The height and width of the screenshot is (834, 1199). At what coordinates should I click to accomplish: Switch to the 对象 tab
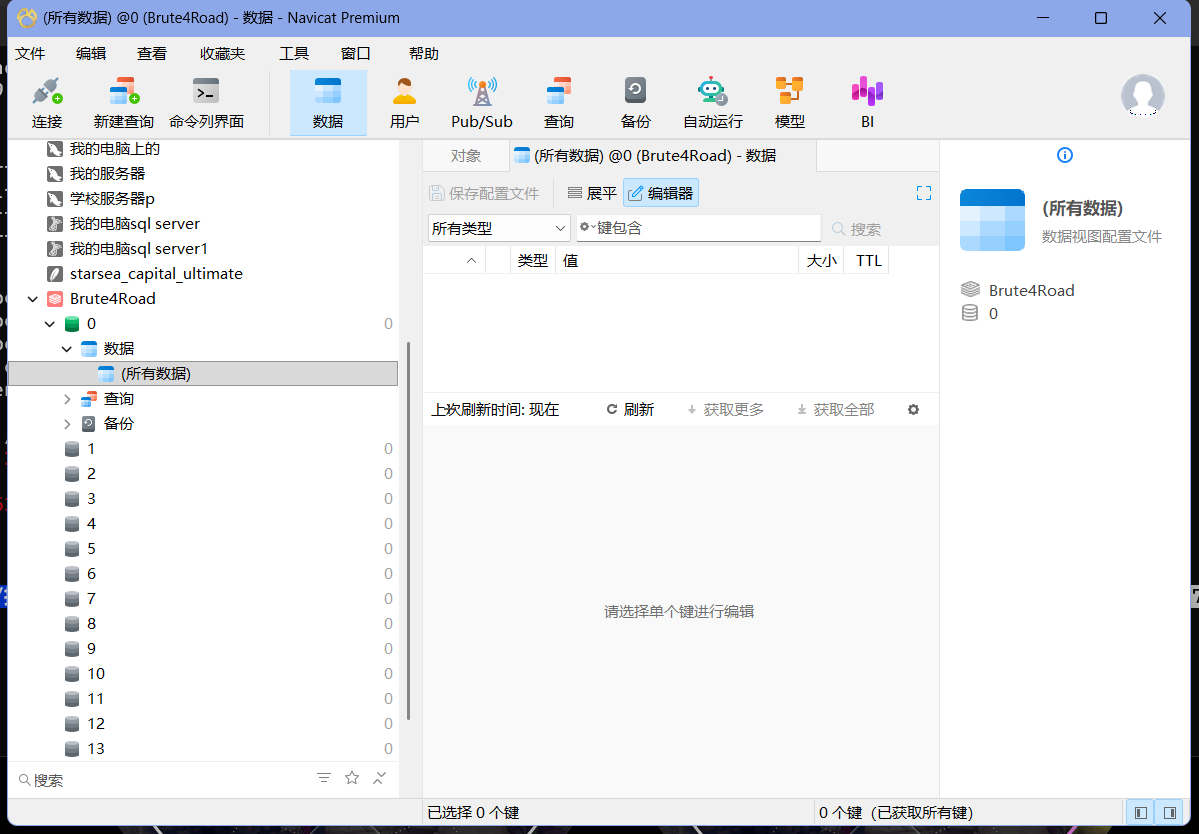[x=466, y=156]
